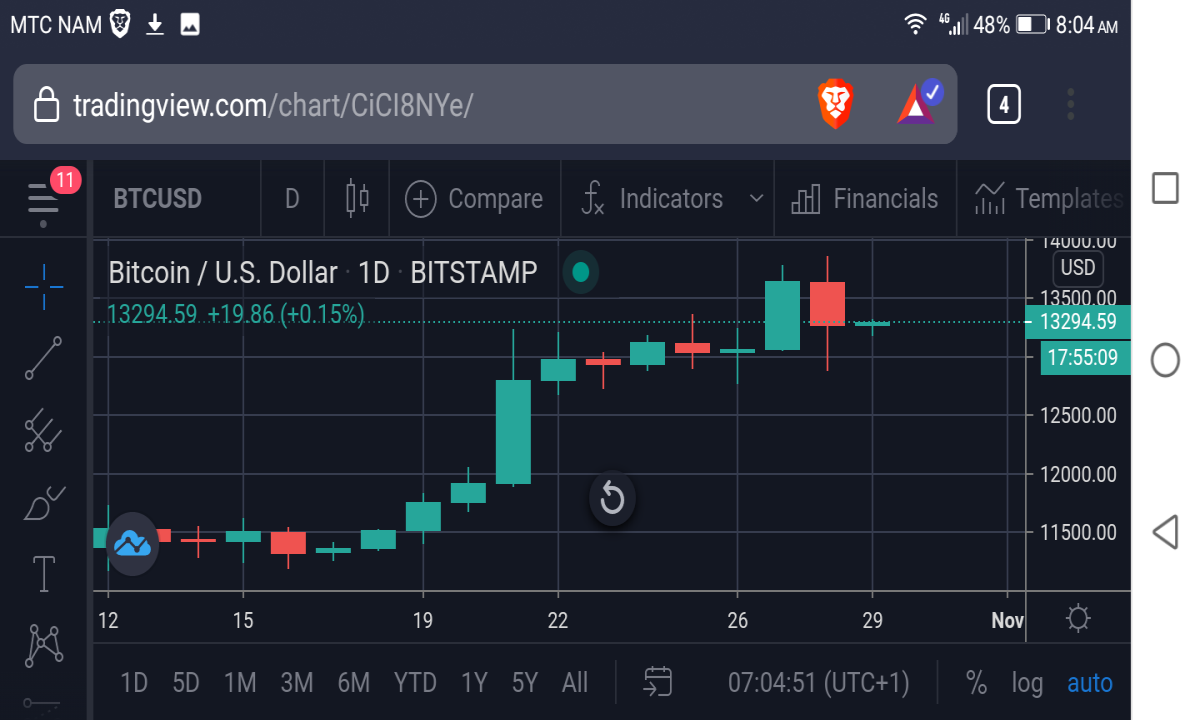Select the 5D date range
The image size is (1200, 720).
186,683
